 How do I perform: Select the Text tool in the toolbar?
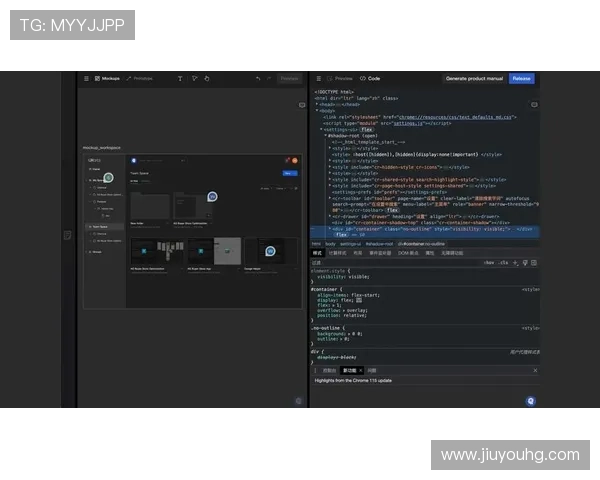coord(180,78)
